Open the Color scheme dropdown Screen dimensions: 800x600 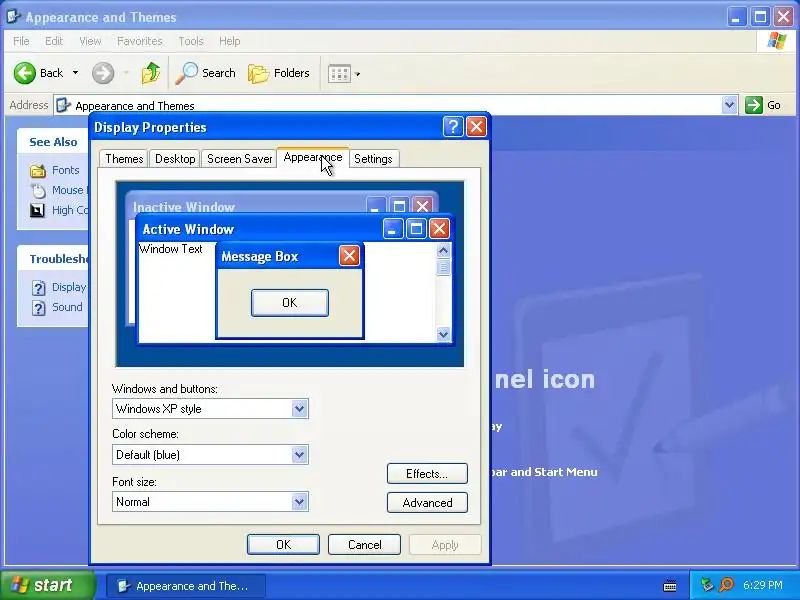tap(299, 455)
